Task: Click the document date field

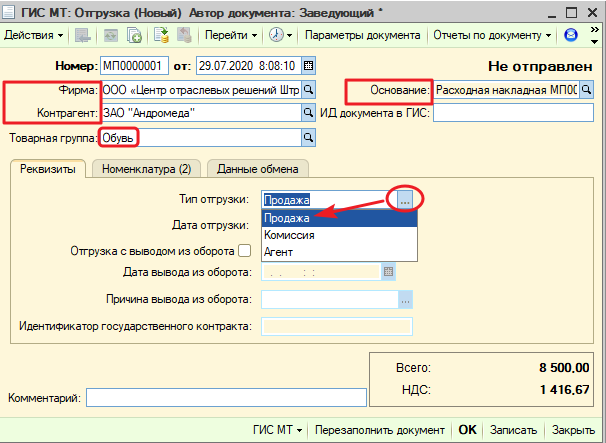Action: 249,66
